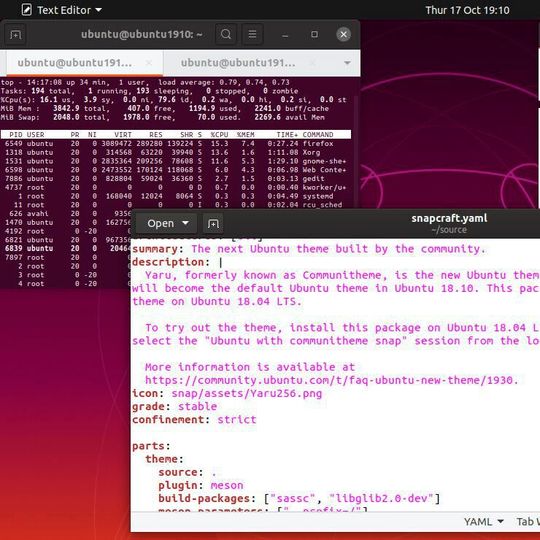This screenshot has height=540, width=540.
Task: Click the Web Conte+ process row
Action: (176, 170)
